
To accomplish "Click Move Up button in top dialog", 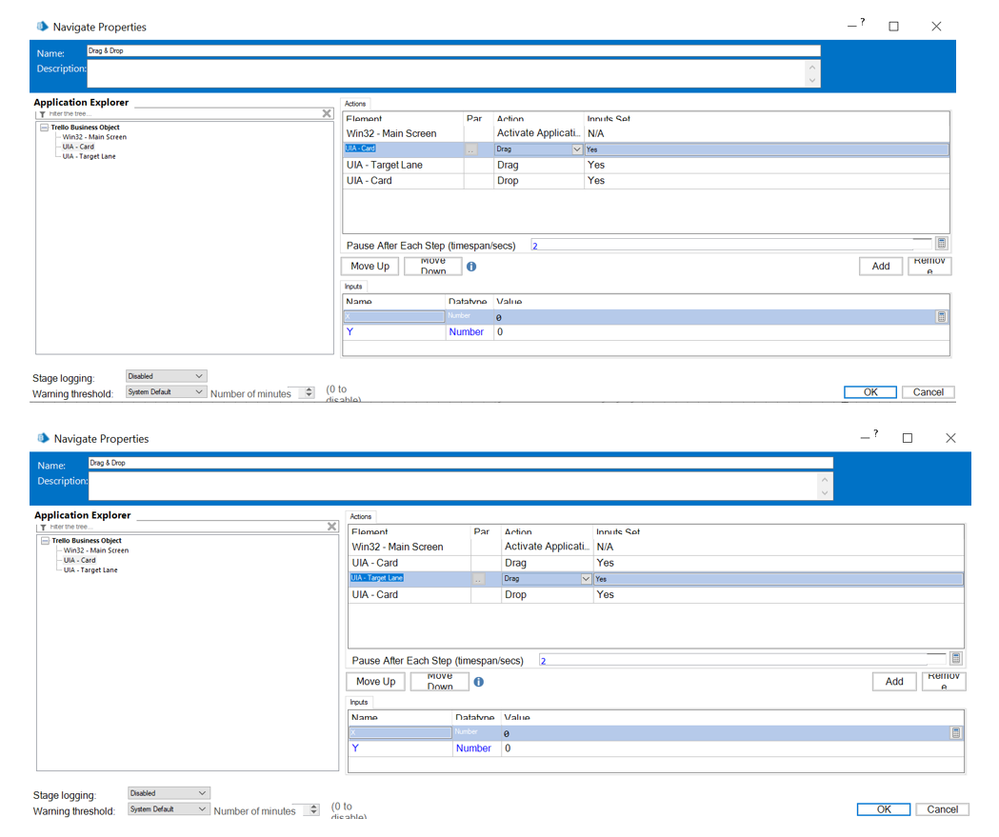I will click(x=369, y=266).
